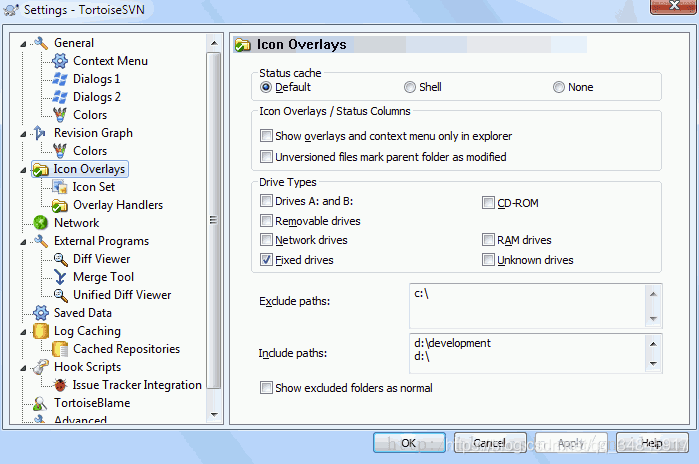
Task: Click the Dialogs 1 windows icon
Action: (x=60, y=79)
